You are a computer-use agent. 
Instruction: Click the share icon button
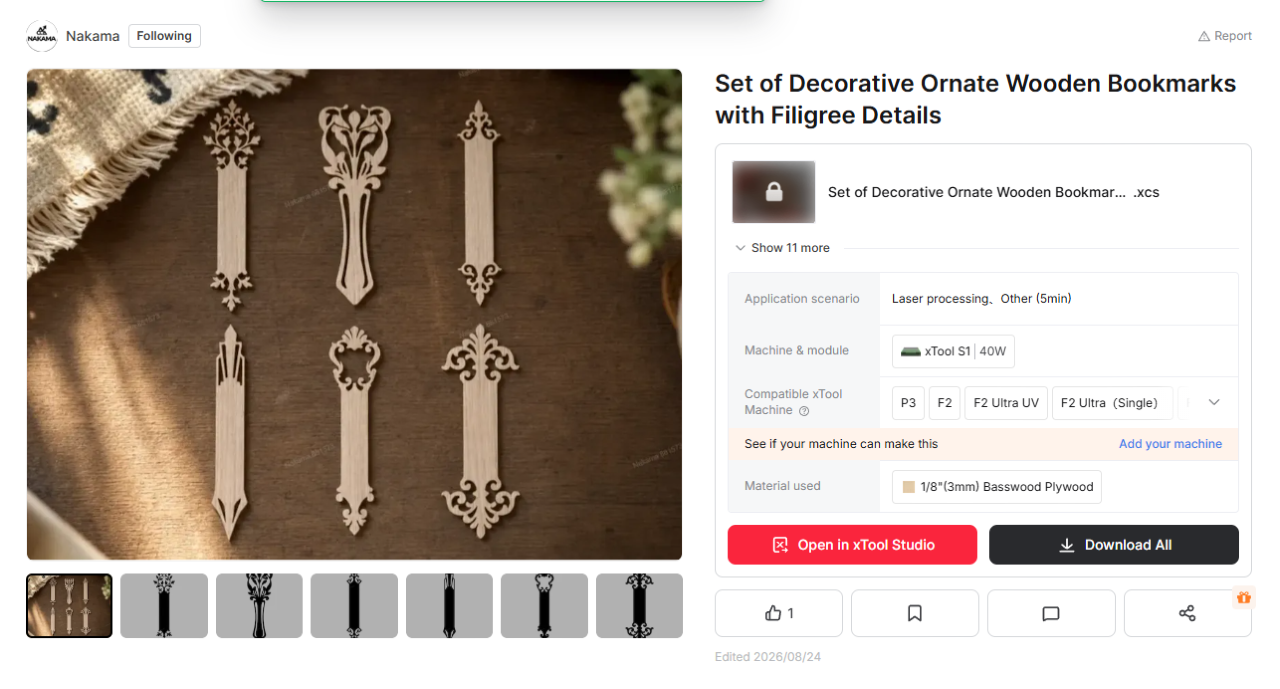pos(1187,613)
